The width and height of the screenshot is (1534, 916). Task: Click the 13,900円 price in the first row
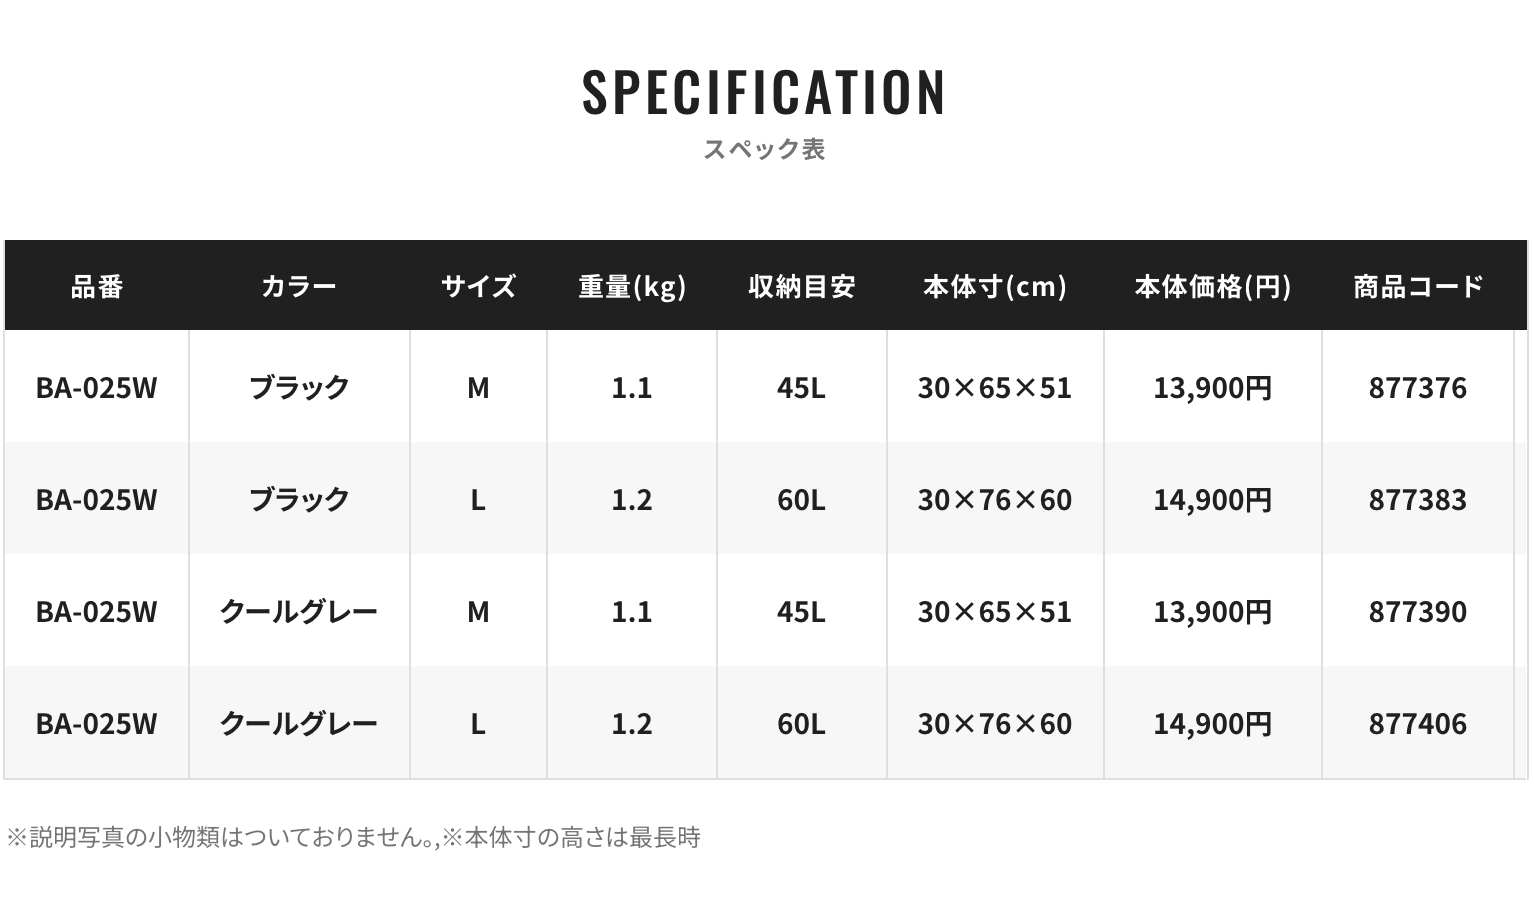pos(1213,387)
